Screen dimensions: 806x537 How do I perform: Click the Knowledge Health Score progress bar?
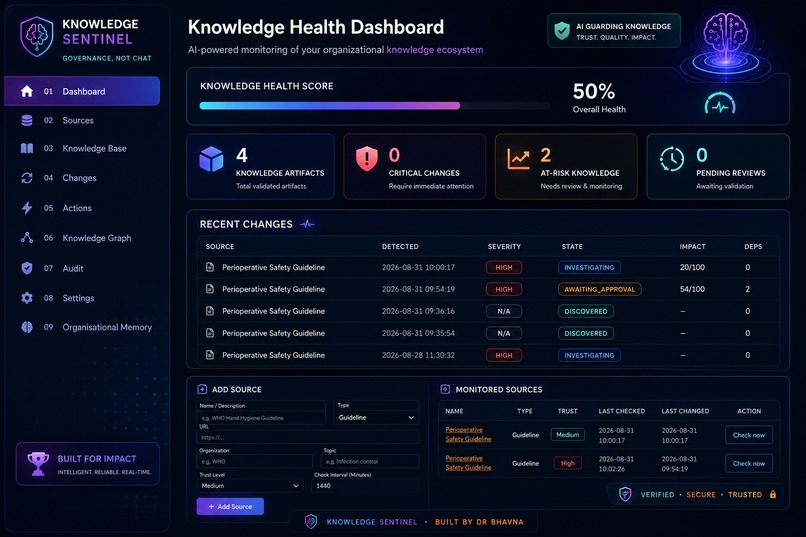tap(374, 106)
